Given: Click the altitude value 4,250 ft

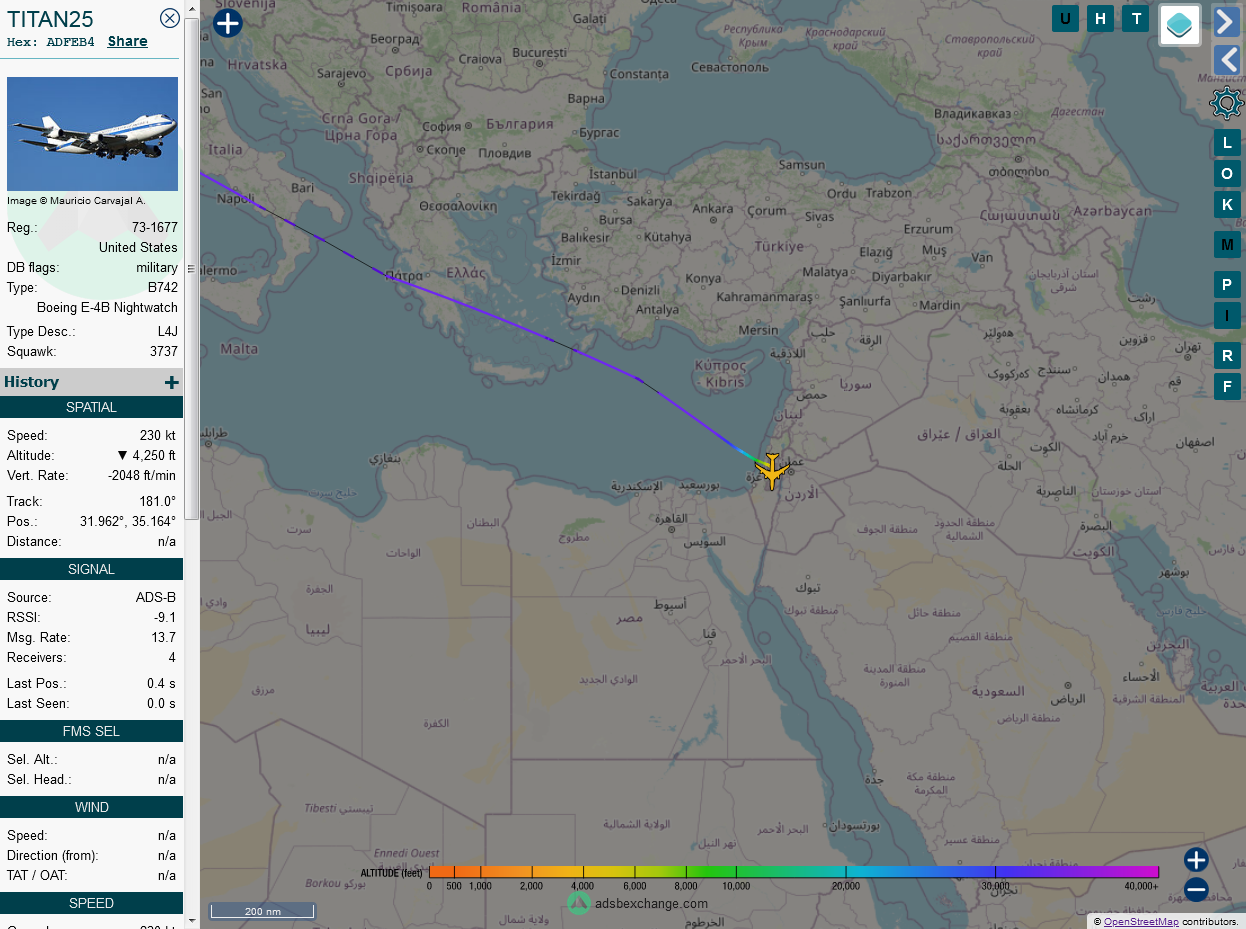Looking at the screenshot, I should click(x=147, y=456).
